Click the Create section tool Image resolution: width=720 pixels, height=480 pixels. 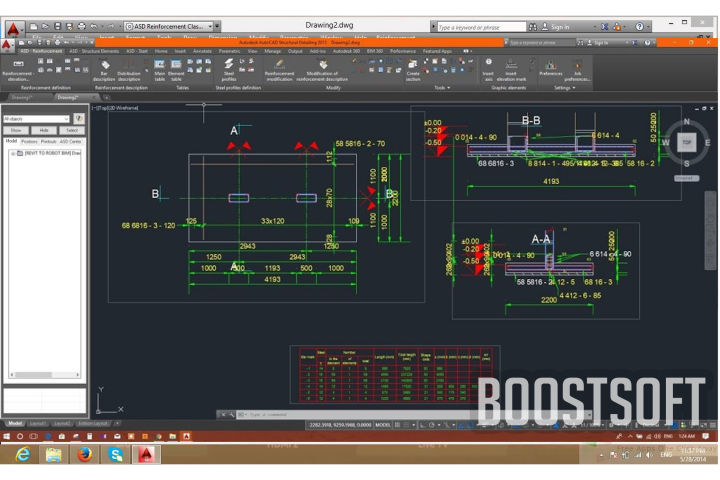[x=413, y=70]
